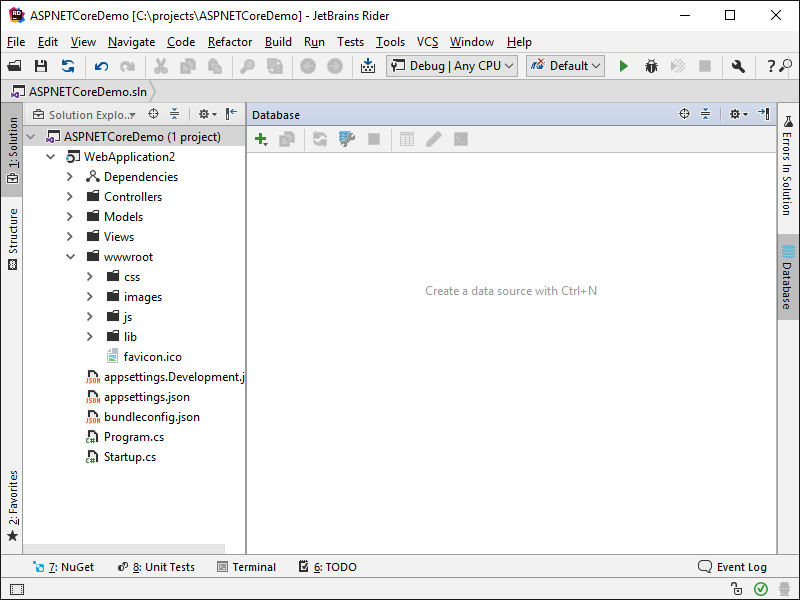Click the Database panel scroll-from-source crosshair

point(684,114)
